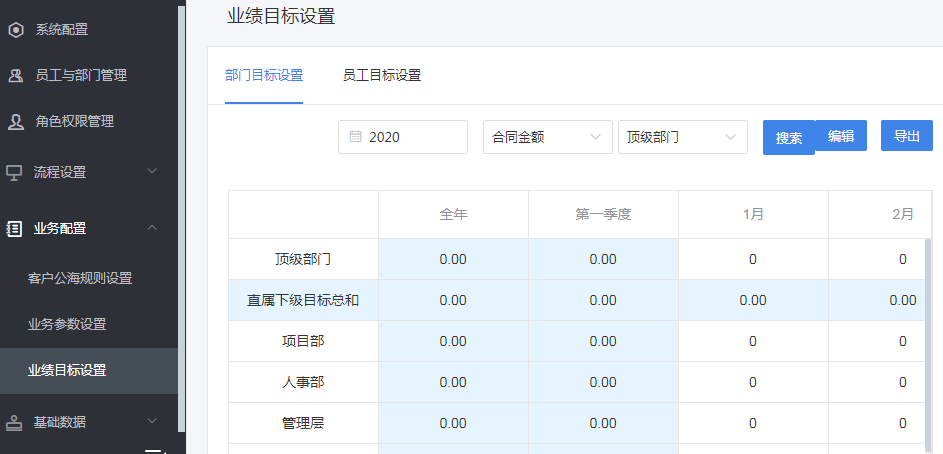Click the 系统配置 hexagon icon

[x=16, y=29]
